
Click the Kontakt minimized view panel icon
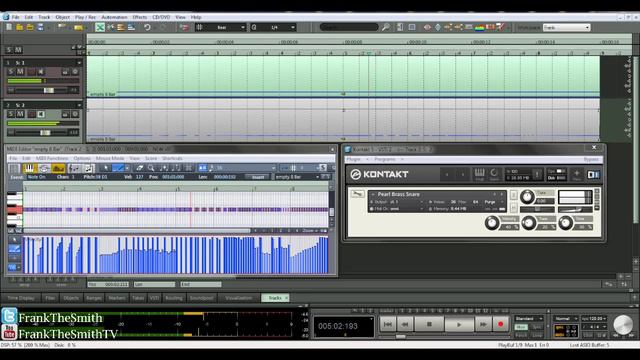[x=593, y=174]
